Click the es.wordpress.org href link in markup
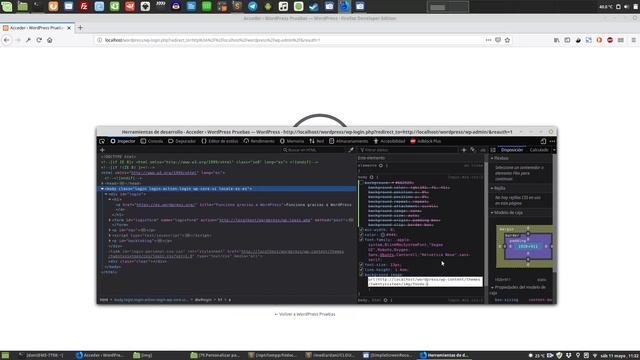The height and width of the screenshot is (360, 640). click(166, 204)
